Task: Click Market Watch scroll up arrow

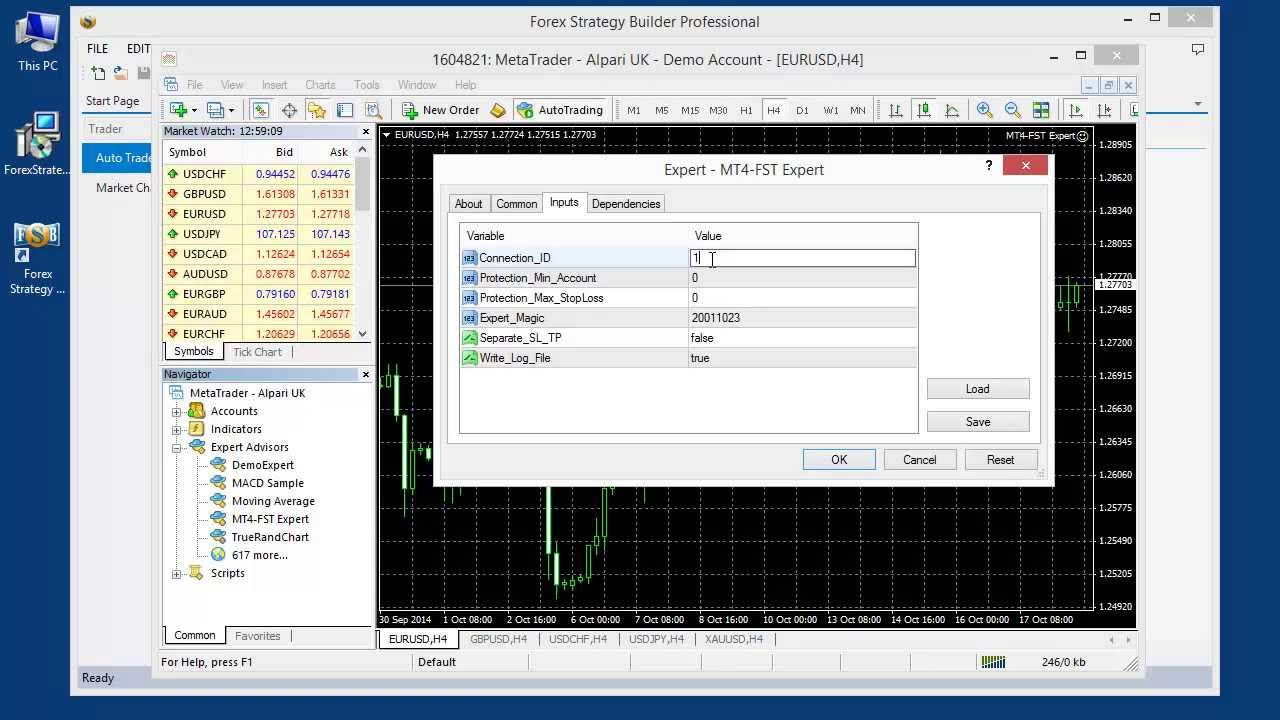Action: coord(362,150)
